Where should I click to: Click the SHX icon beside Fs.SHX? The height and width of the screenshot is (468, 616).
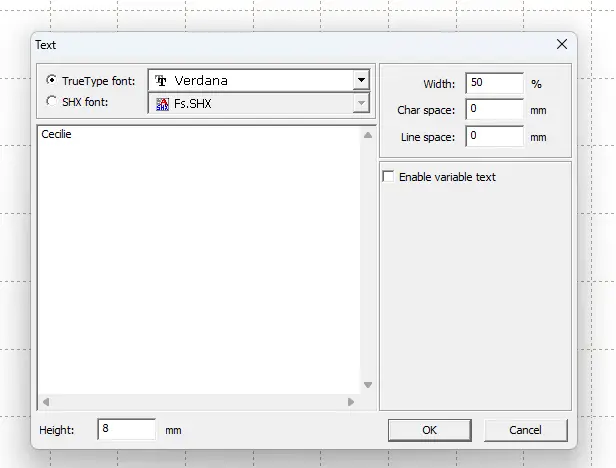tap(162, 104)
